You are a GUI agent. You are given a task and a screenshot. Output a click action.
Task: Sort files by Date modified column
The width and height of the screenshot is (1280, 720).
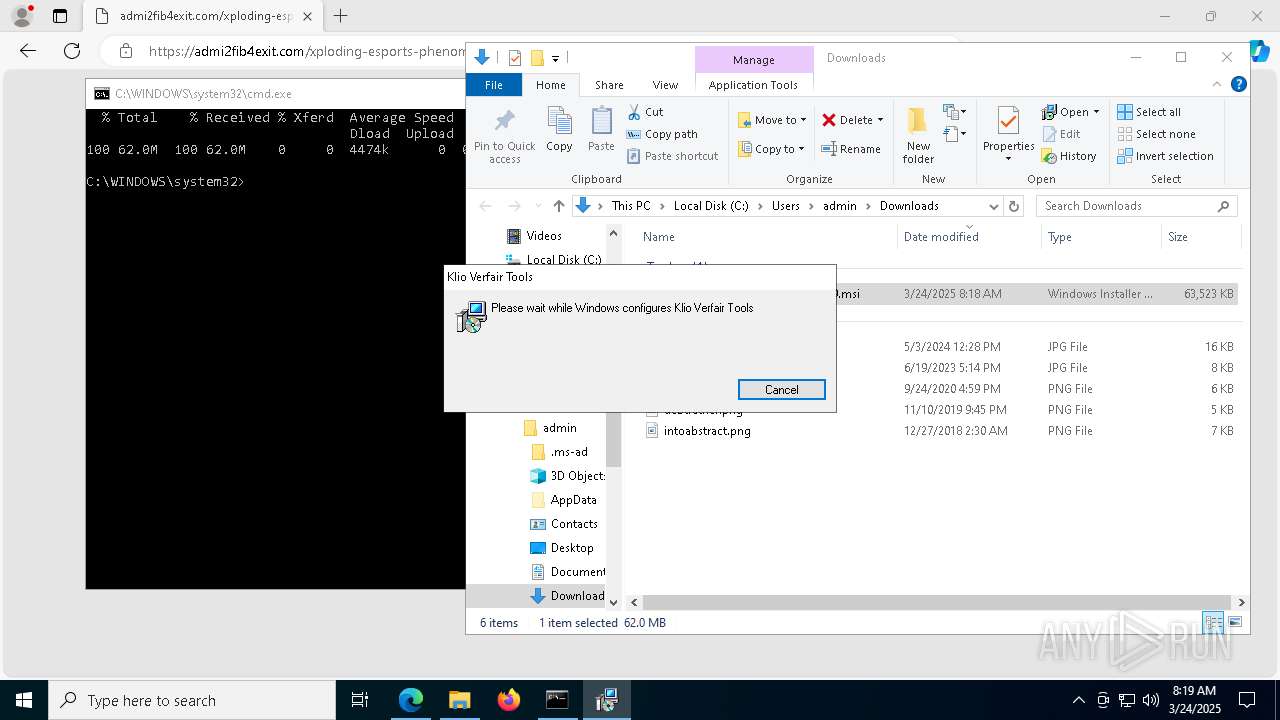[968, 237]
